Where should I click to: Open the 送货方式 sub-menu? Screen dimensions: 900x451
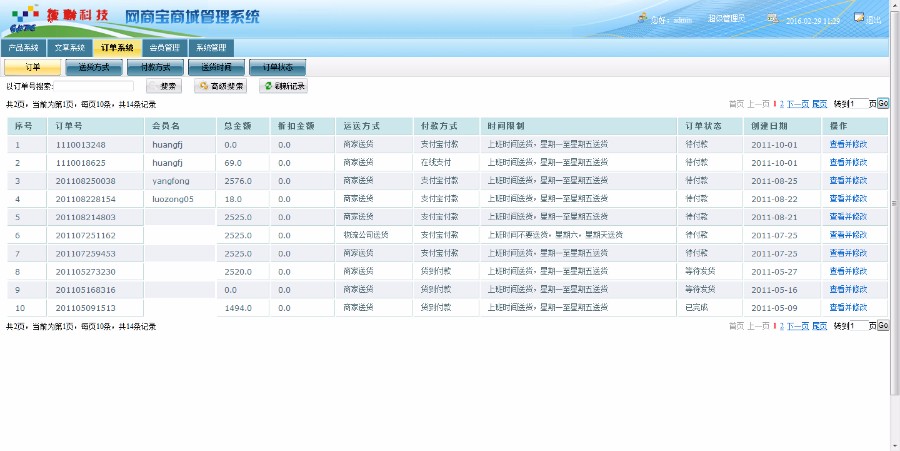point(94,67)
